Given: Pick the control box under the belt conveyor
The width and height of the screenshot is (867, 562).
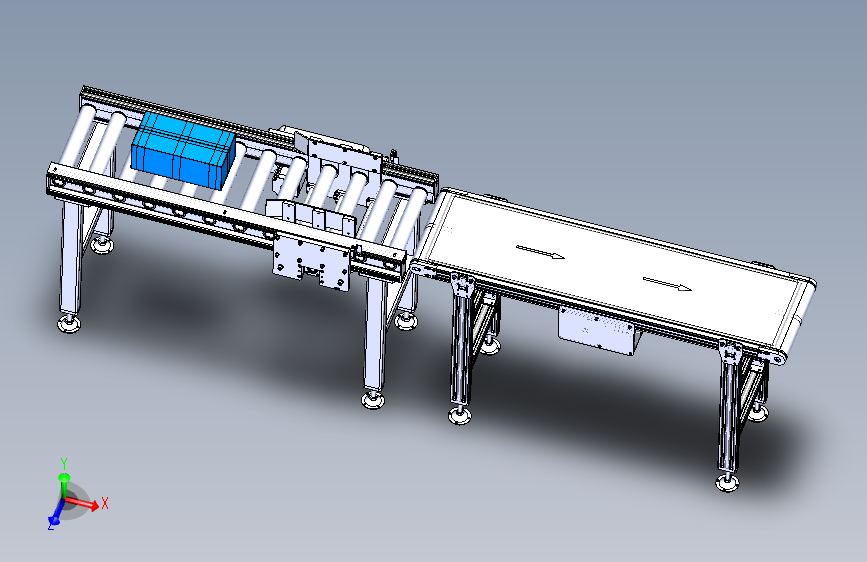Looking at the screenshot, I should tap(598, 331).
